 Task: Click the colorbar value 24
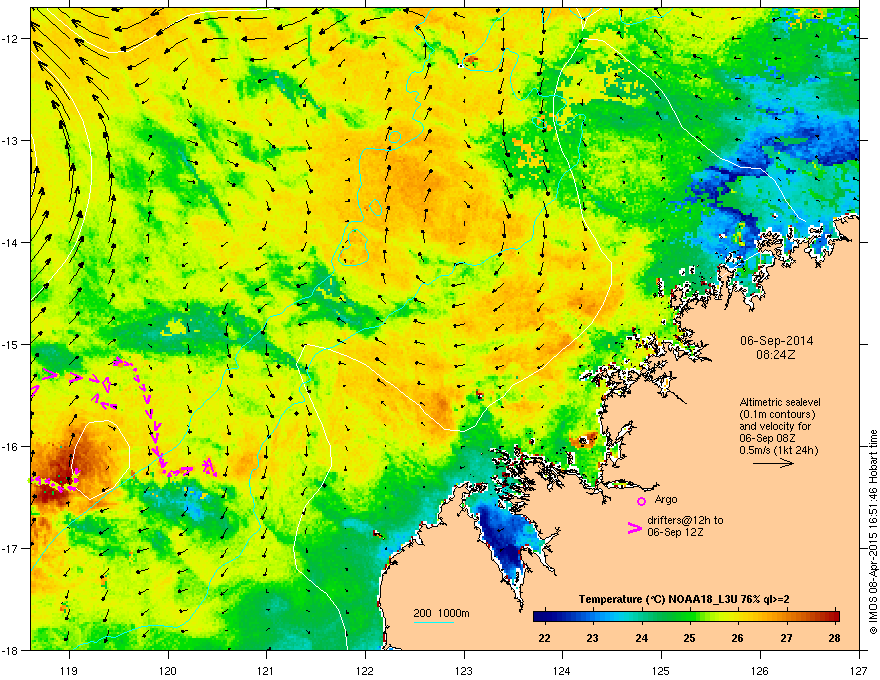coord(641,638)
